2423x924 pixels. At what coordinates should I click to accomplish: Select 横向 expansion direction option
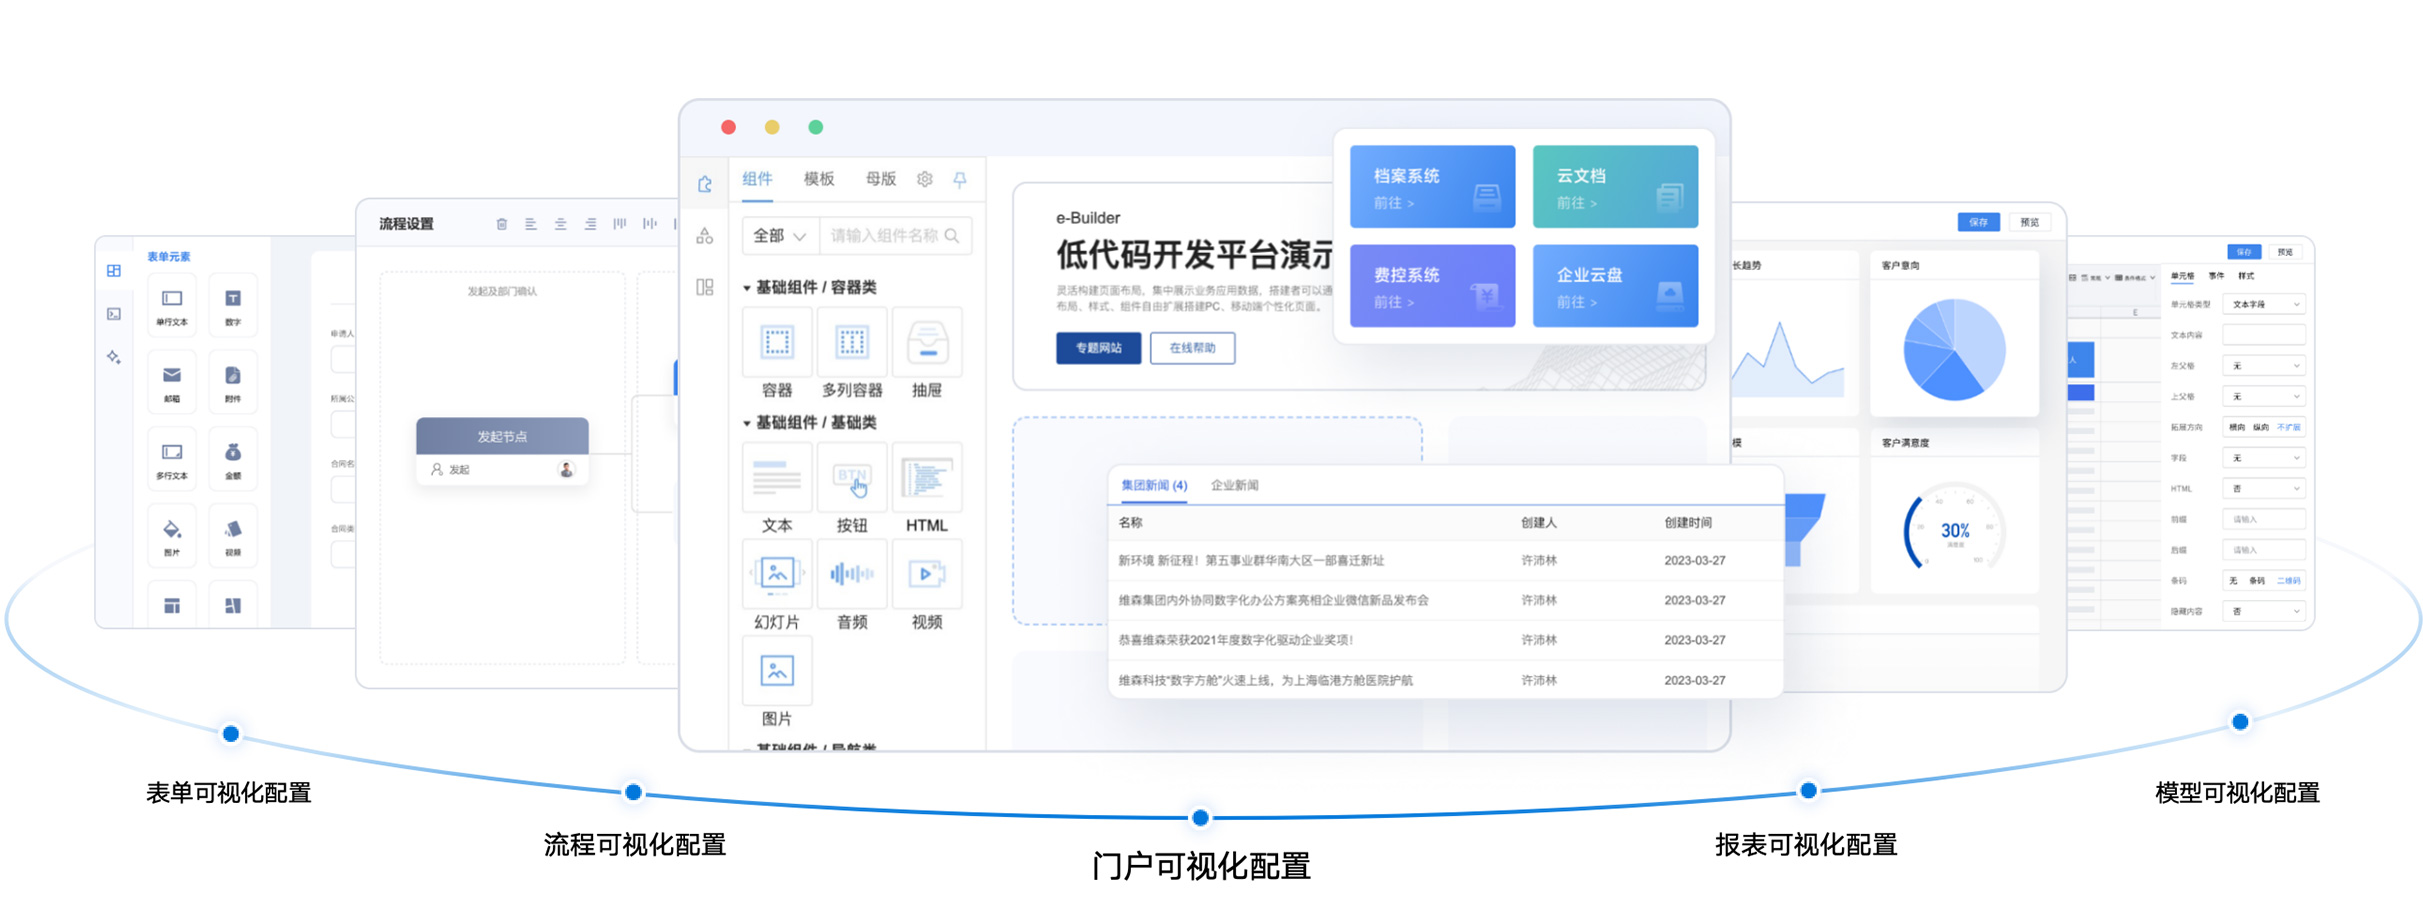click(2237, 427)
